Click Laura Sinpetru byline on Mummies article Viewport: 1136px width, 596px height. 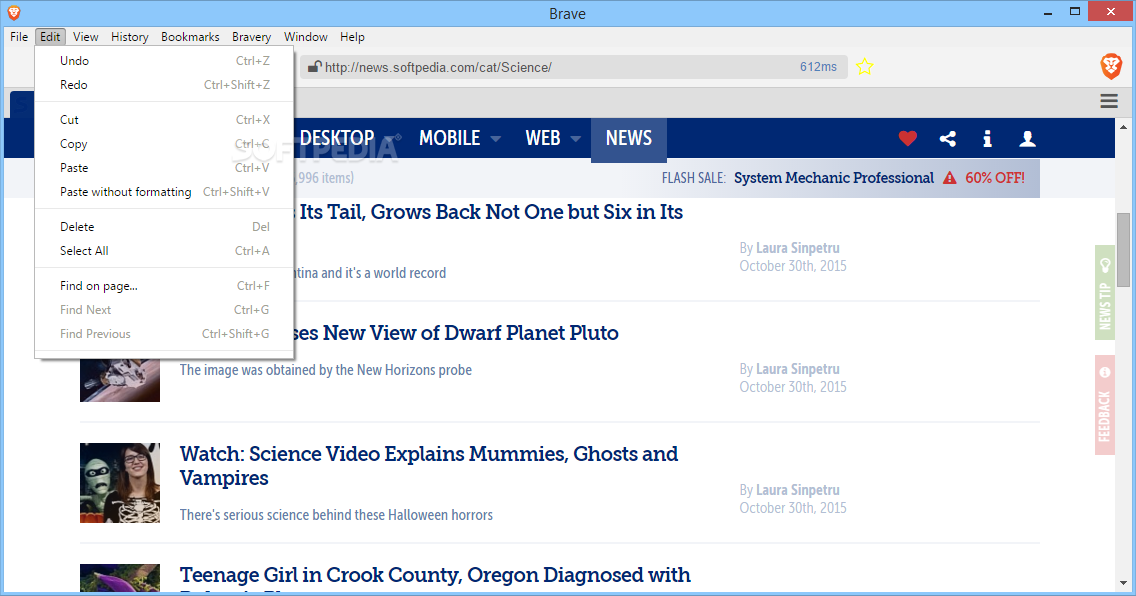798,490
